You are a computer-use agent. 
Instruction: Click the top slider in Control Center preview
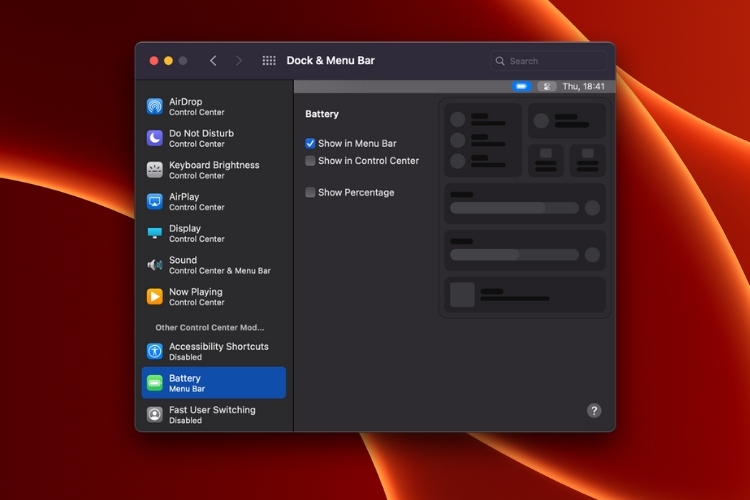(514, 208)
